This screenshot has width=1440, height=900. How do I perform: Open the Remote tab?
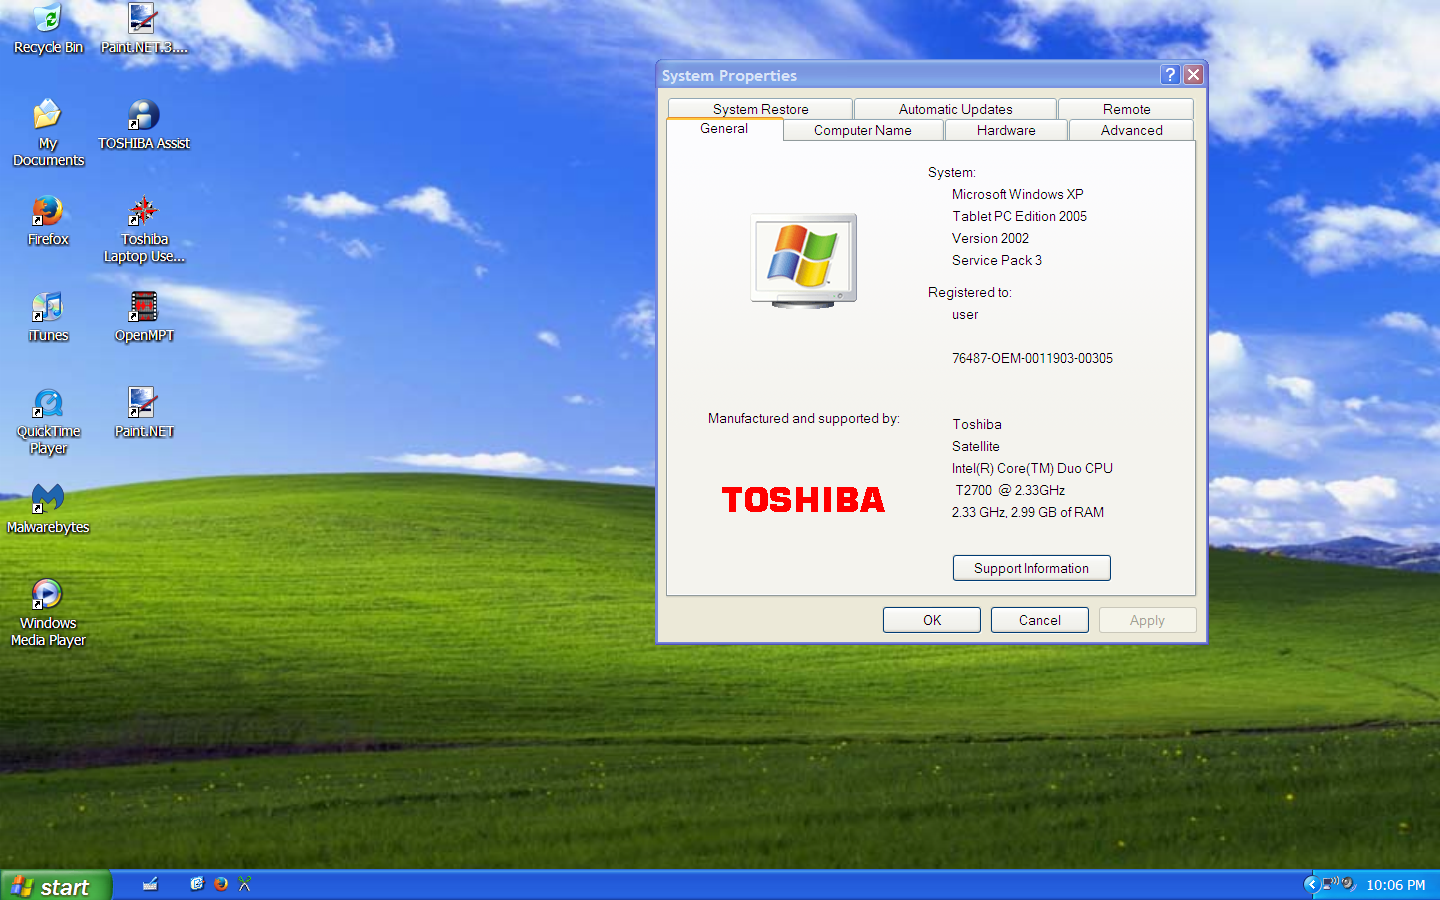[1126, 109]
